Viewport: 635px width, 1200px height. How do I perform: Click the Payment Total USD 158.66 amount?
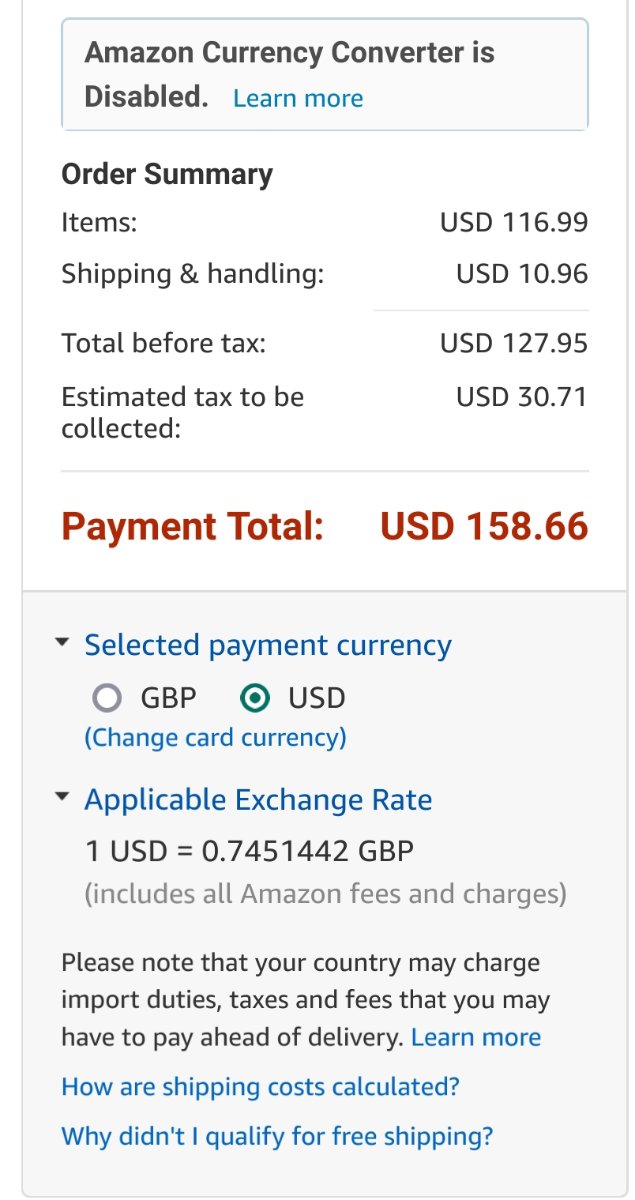tap(484, 527)
